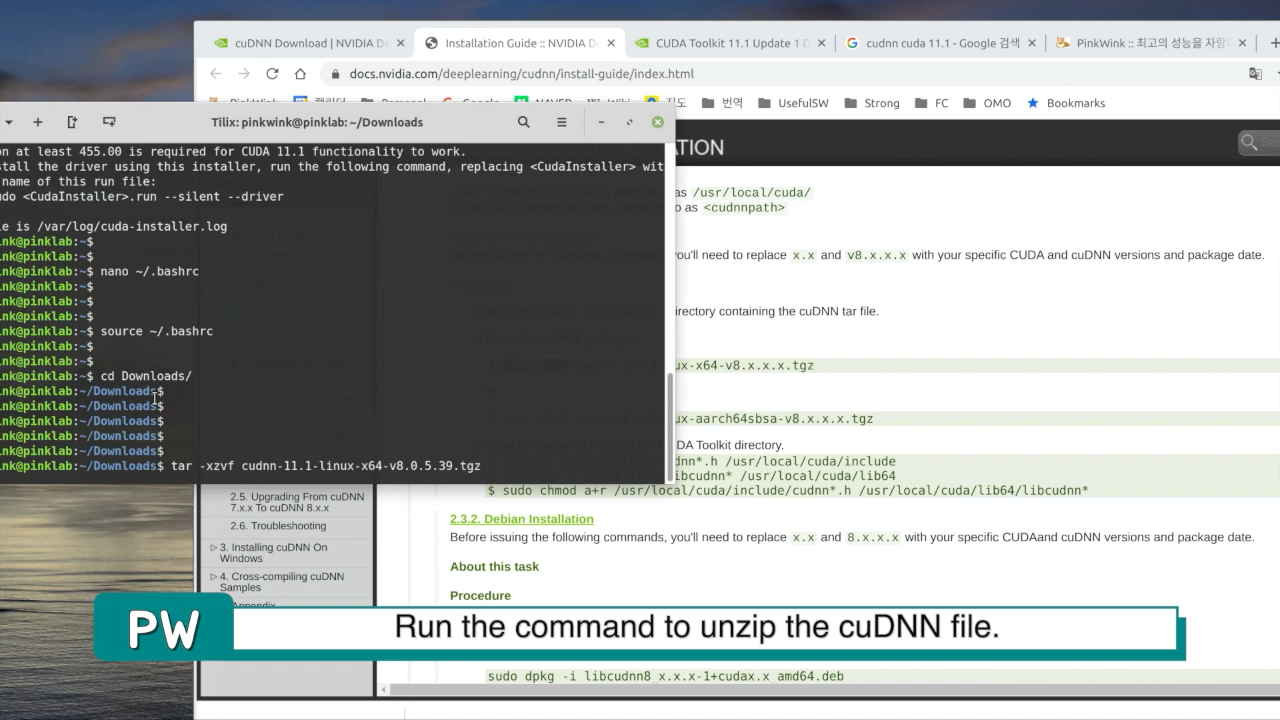Click the sudo dpkg -i libcudnn8 command
Image resolution: width=1280 pixels, height=720 pixels.
[665, 677]
